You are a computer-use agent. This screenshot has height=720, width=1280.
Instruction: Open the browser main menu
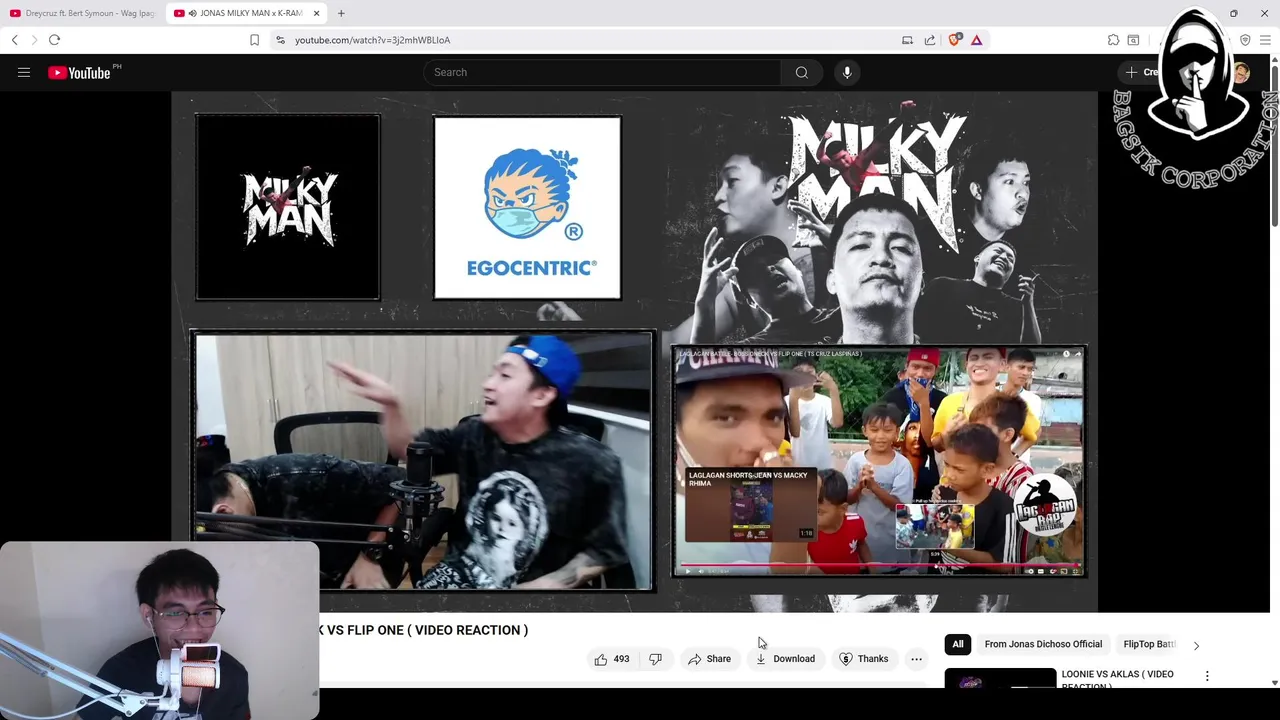coord(1265,40)
